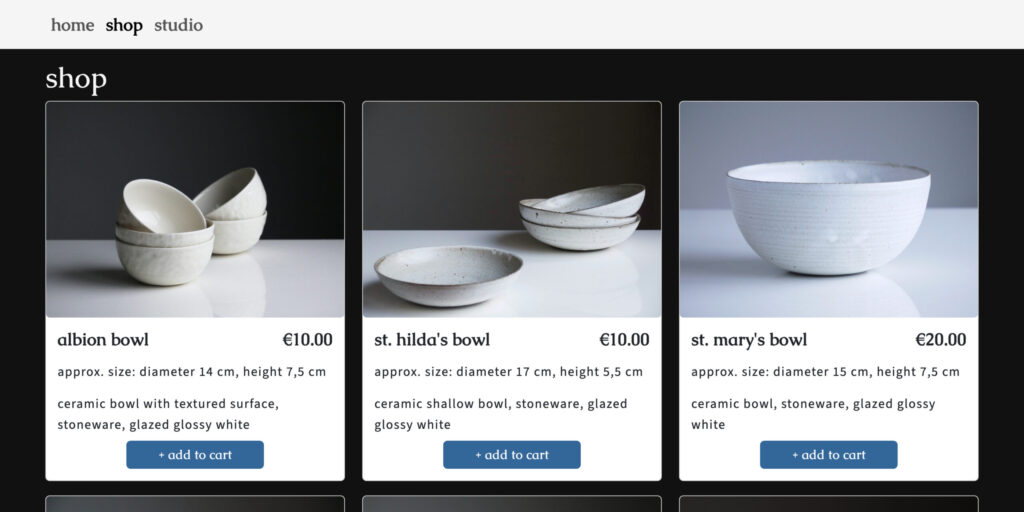Image resolution: width=1024 pixels, height=512 pixels.
Task: Click the albion bowl €10.00 price
Action: pyautogui.click(x=307, y=340)
